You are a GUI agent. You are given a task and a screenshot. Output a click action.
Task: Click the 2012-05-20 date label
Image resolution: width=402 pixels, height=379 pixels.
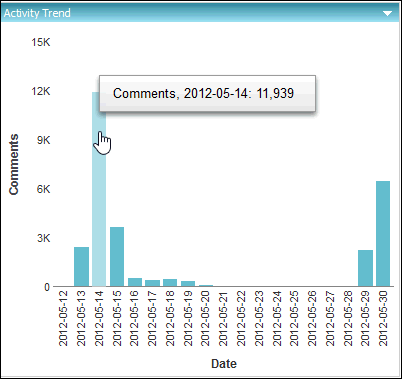click(205, 318)
